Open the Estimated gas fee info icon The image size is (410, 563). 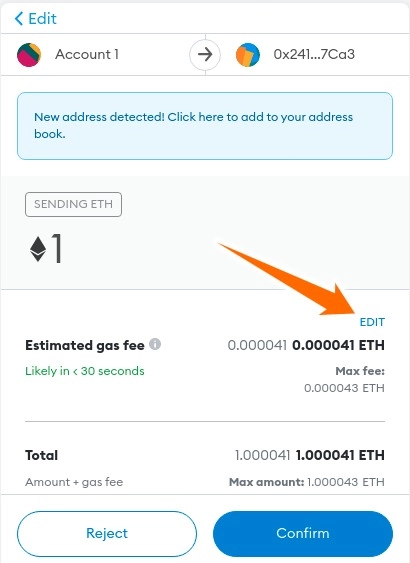tap(155, 344)
